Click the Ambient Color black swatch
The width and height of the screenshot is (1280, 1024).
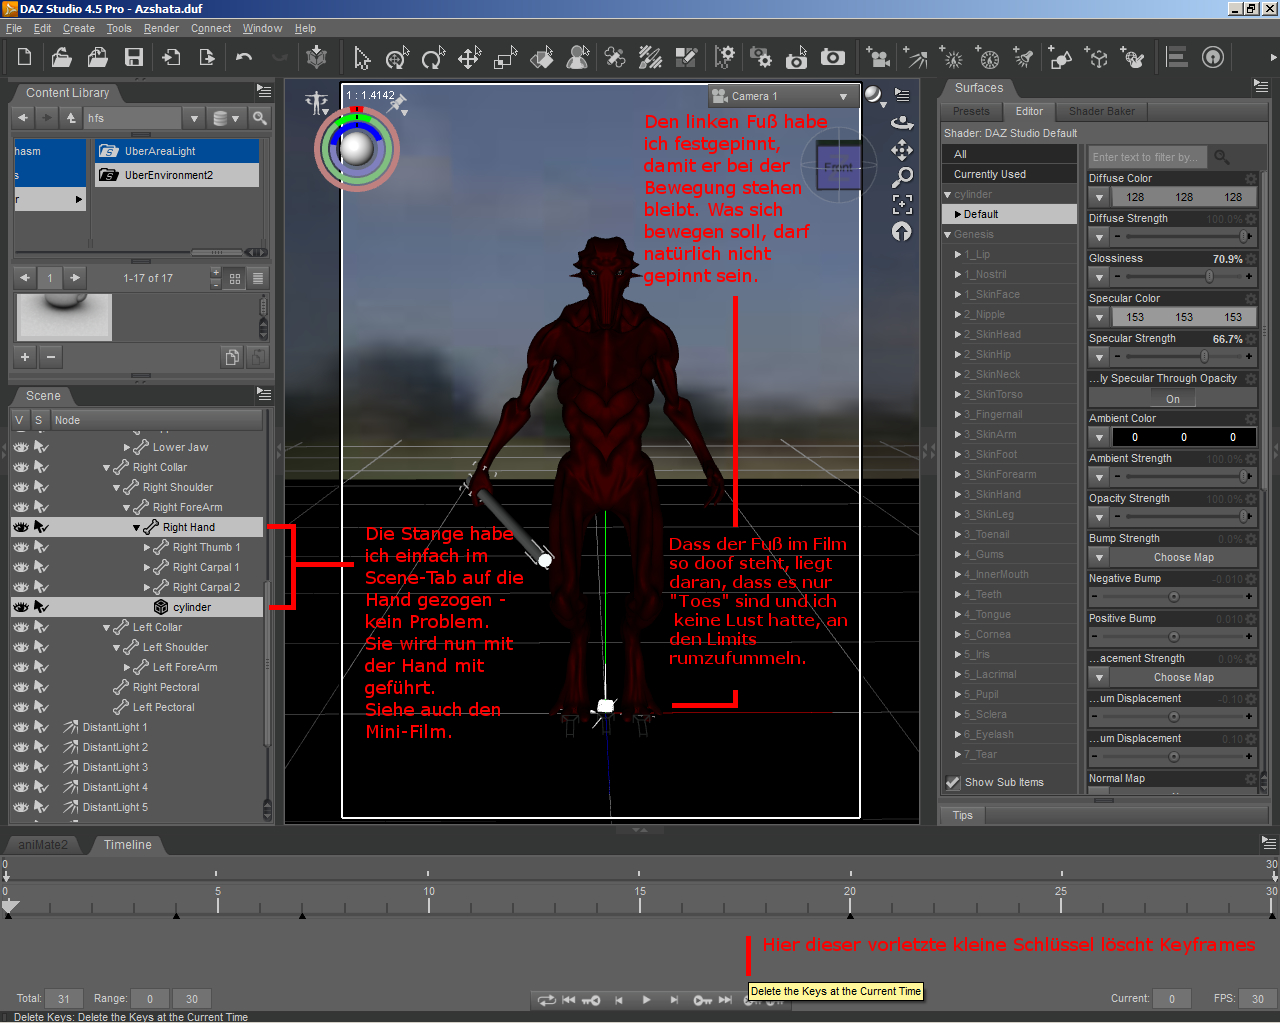coord(1183,437)
